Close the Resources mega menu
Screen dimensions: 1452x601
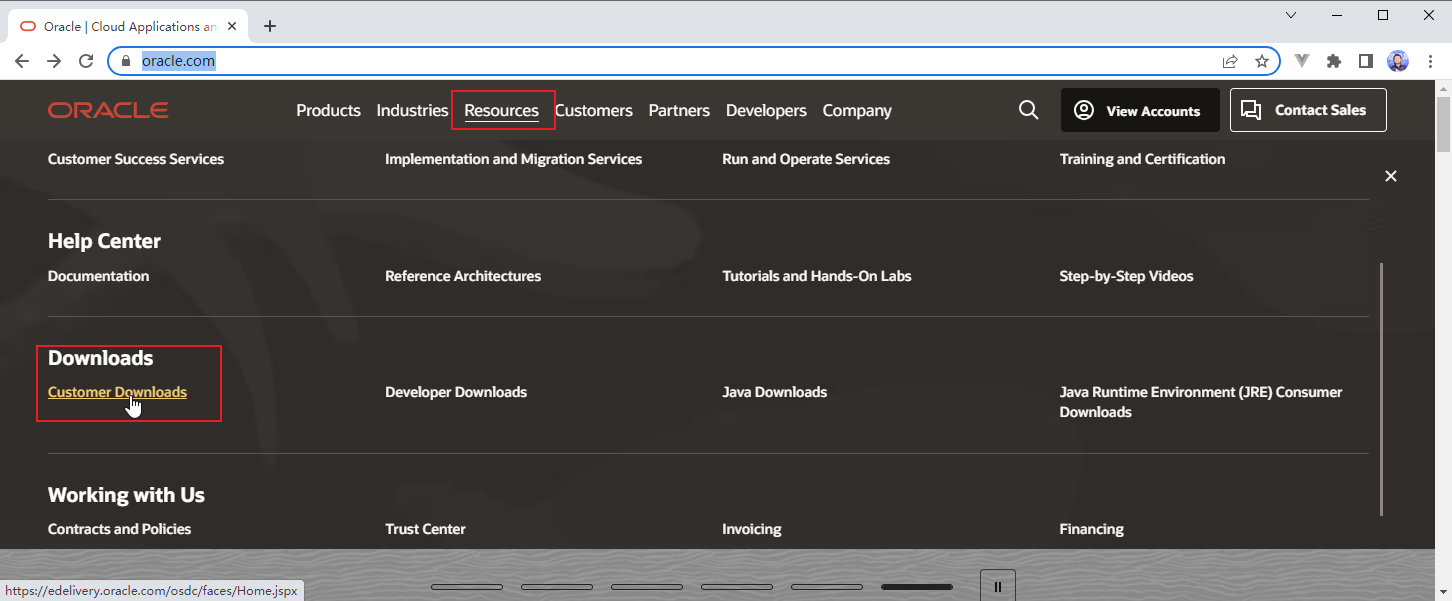(x=1390, y=176)
